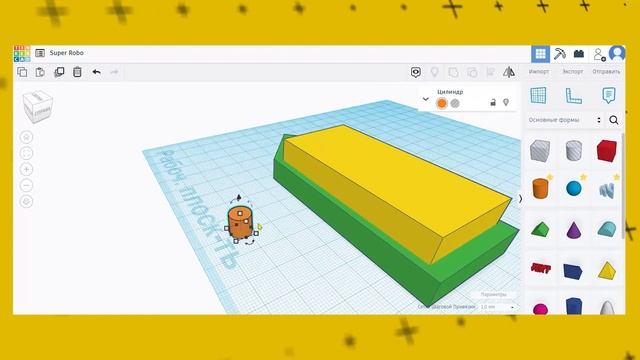Collapse the Цилиндр inspector panel
This screenshot has height=360, width=640.
tap(425, 99)
